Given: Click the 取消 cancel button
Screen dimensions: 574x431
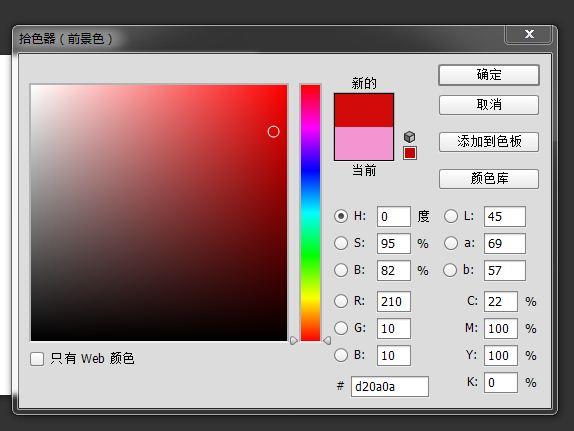Looking at the screenshot, I should [x=489, y=105].
